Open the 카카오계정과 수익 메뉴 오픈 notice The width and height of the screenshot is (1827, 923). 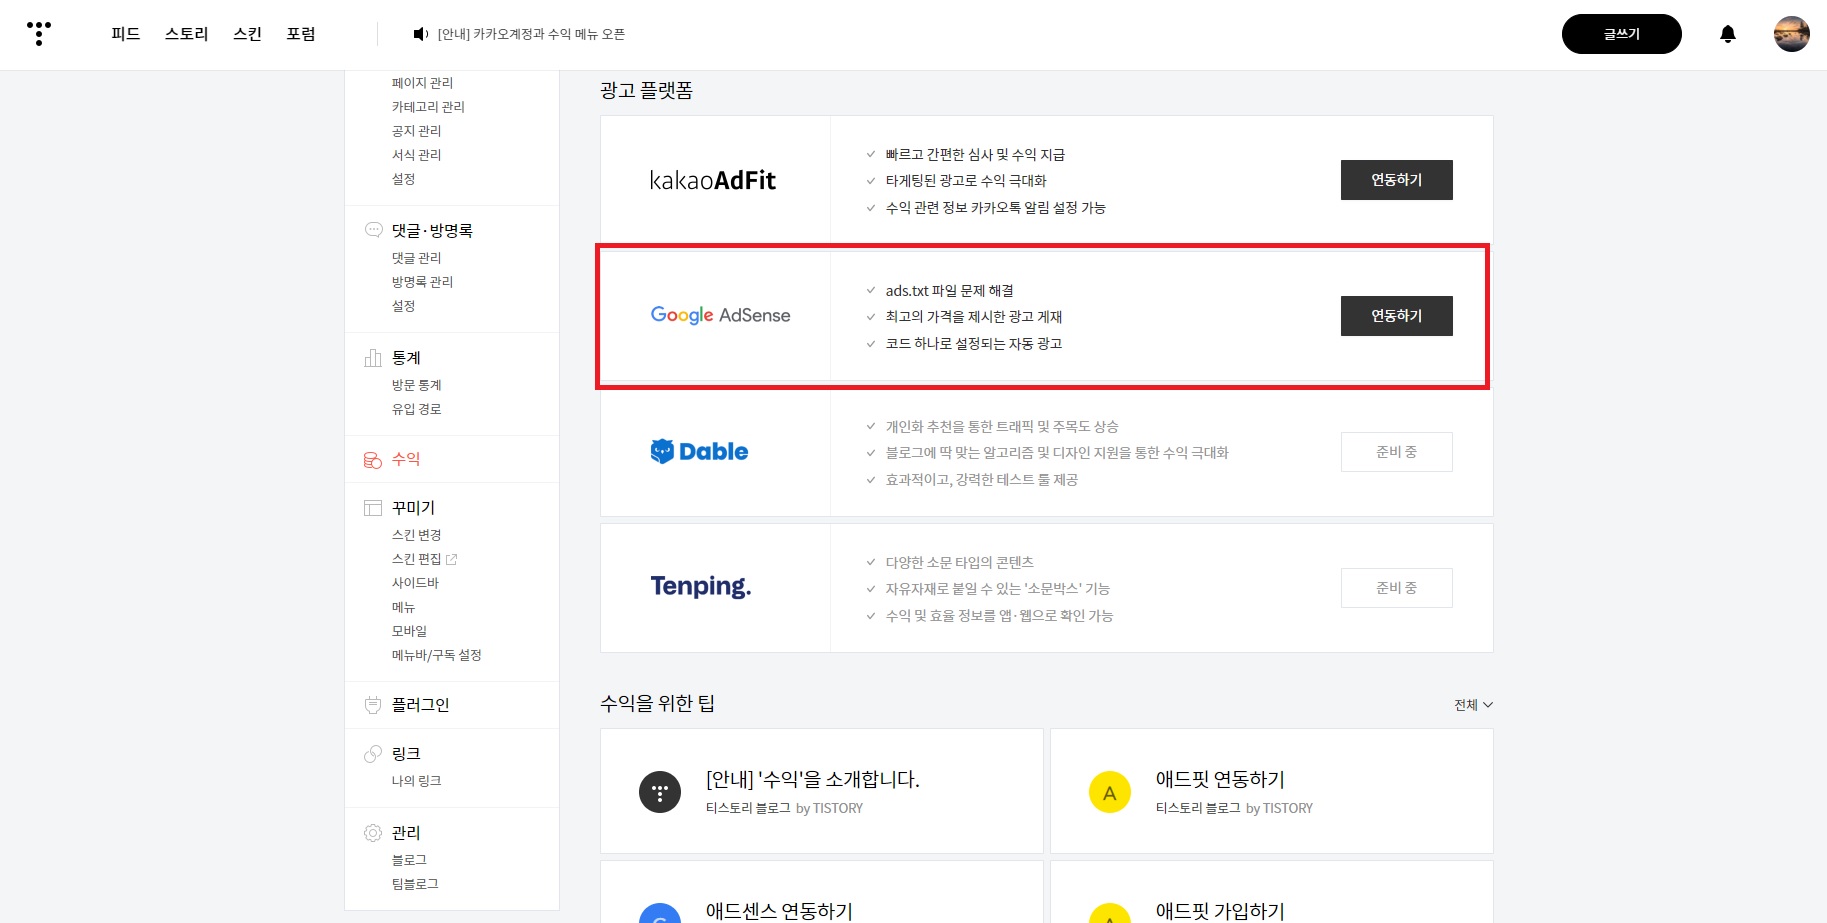531,34
